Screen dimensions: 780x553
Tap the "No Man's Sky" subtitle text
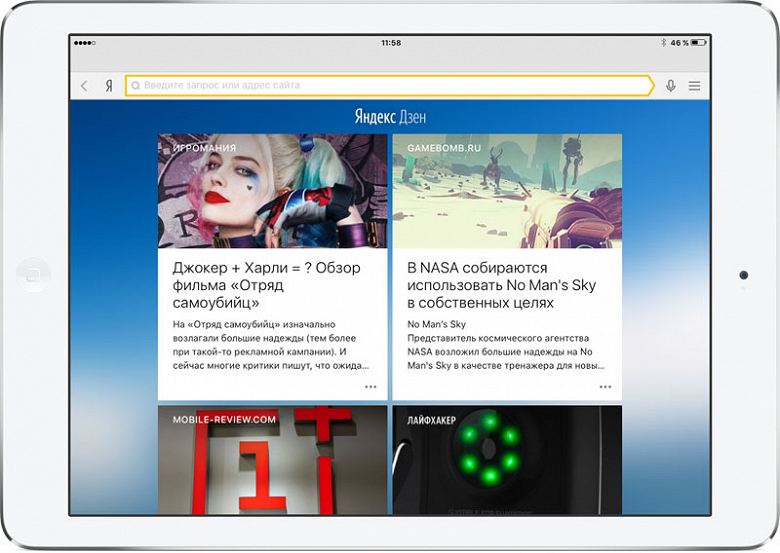436,324
